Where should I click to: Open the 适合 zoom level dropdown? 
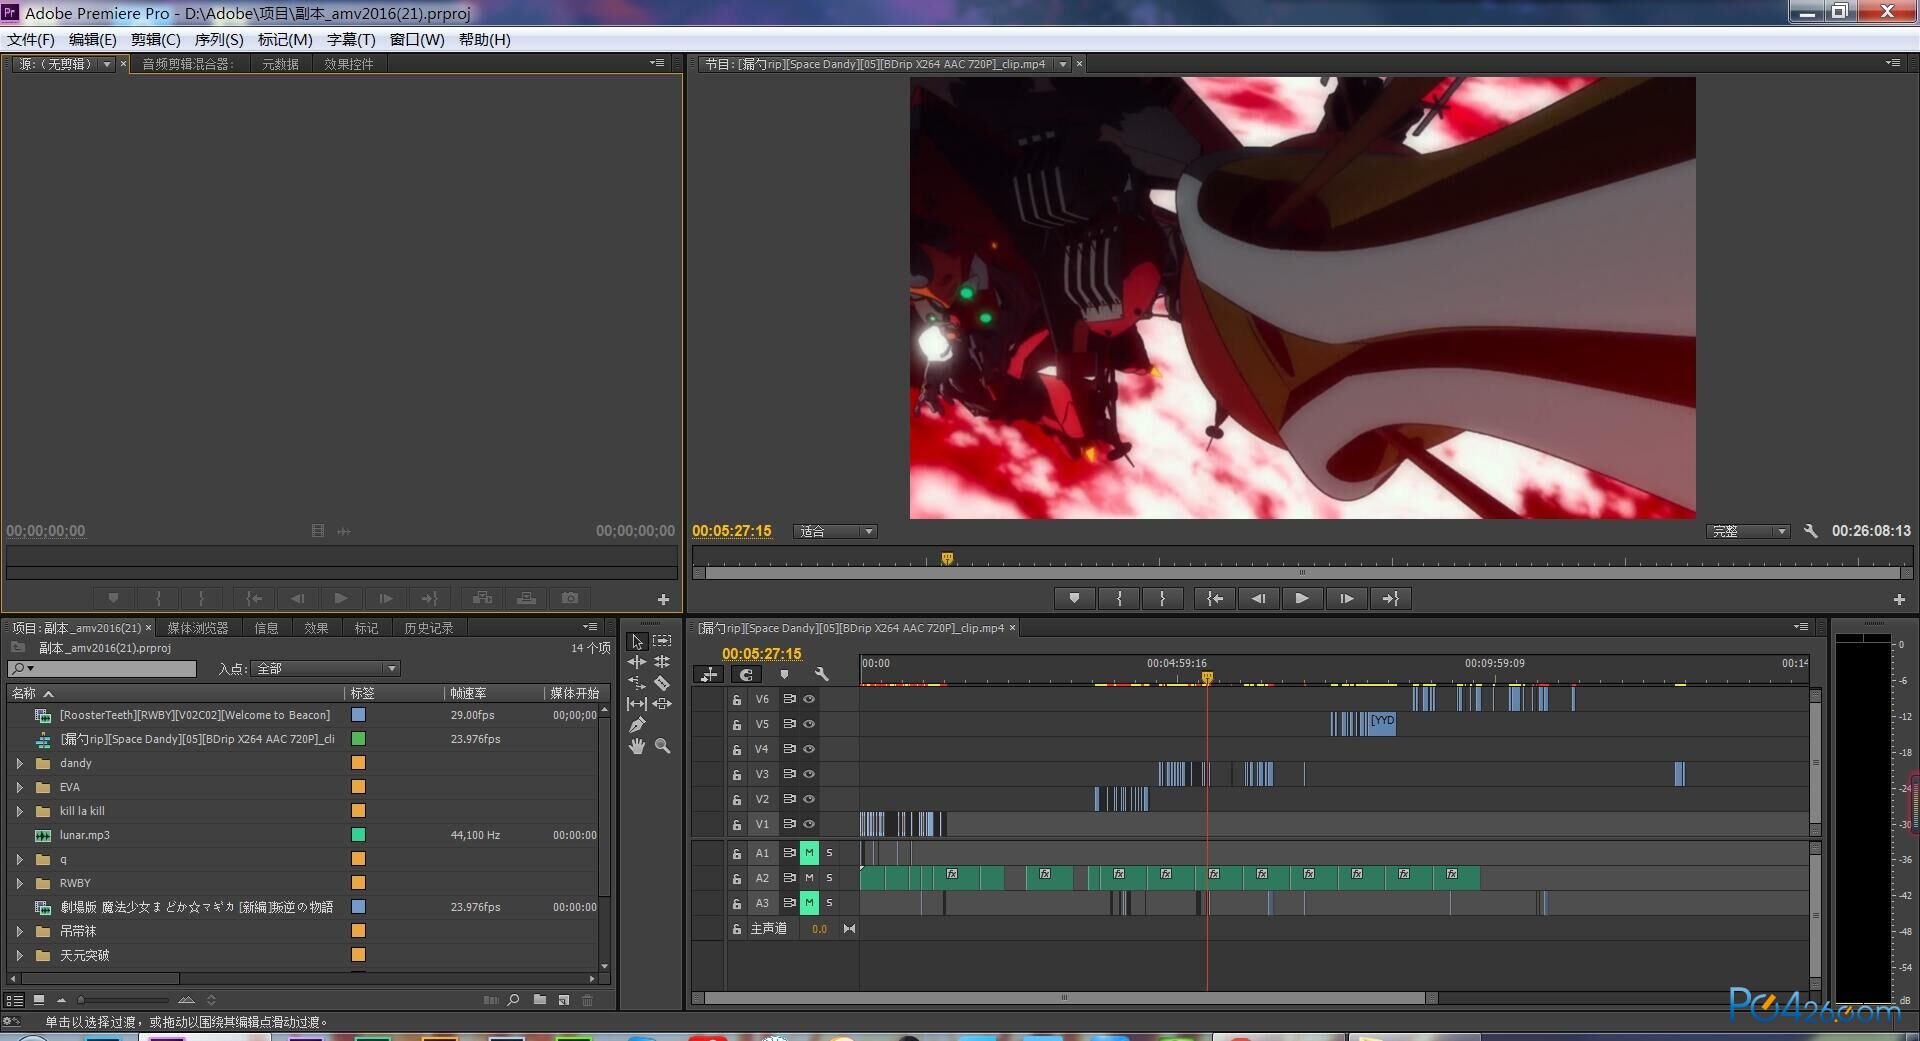(x=835, y=532)
